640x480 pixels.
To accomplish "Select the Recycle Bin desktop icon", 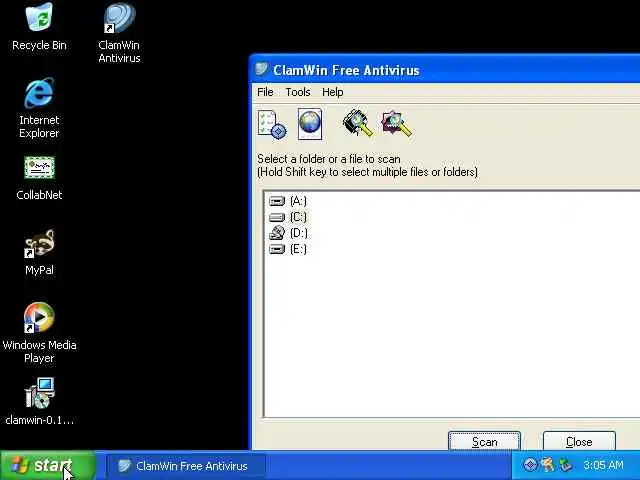I will tap(39, 27).
